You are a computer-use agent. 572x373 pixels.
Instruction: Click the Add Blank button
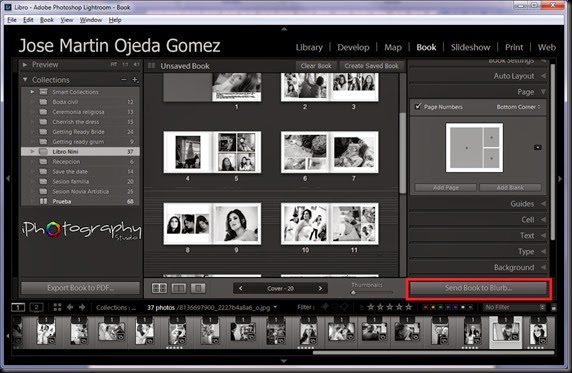pyautogui.click(x=510, y=188)
